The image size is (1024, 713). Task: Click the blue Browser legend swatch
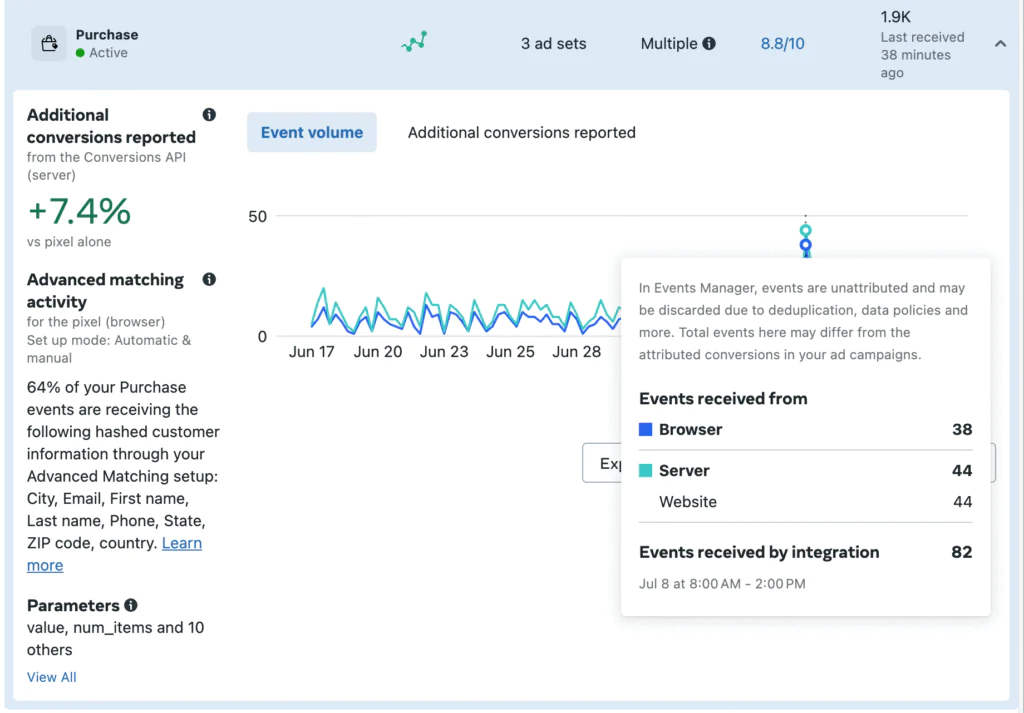645,430
